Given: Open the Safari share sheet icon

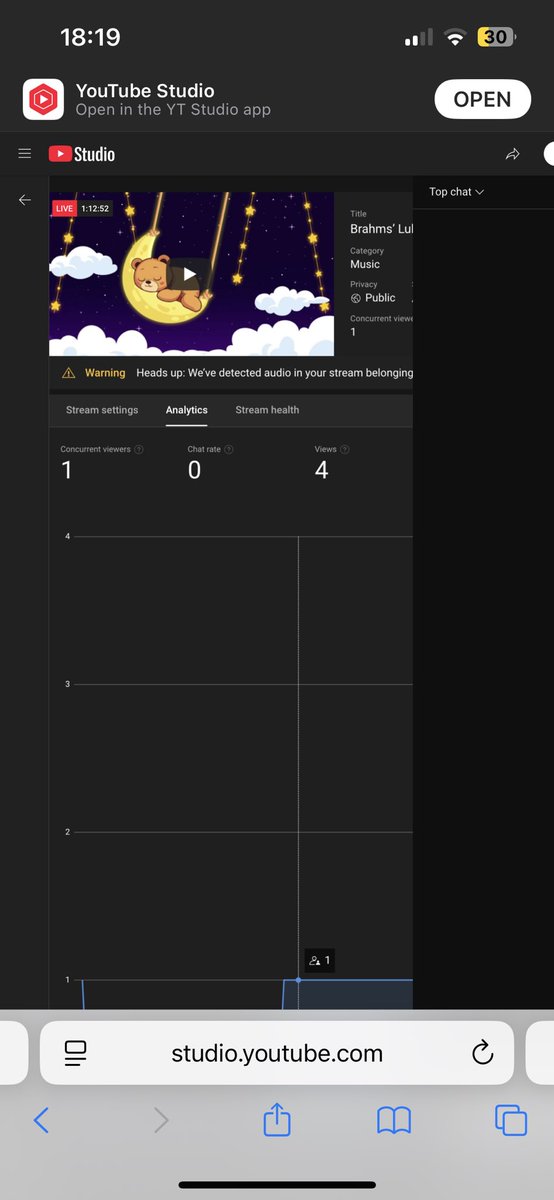Looking at the screenshot, I should 277,1119.
